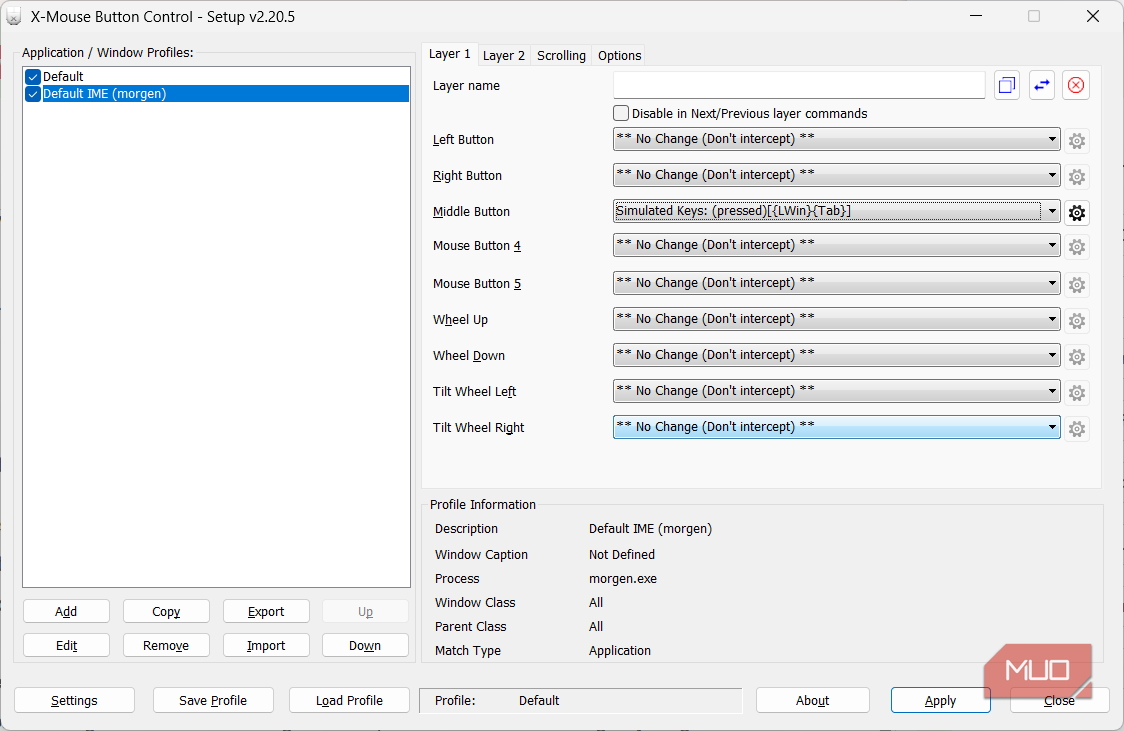Click the morgen.exe process value
This screenshot has width=1124, height=731.
623,578
